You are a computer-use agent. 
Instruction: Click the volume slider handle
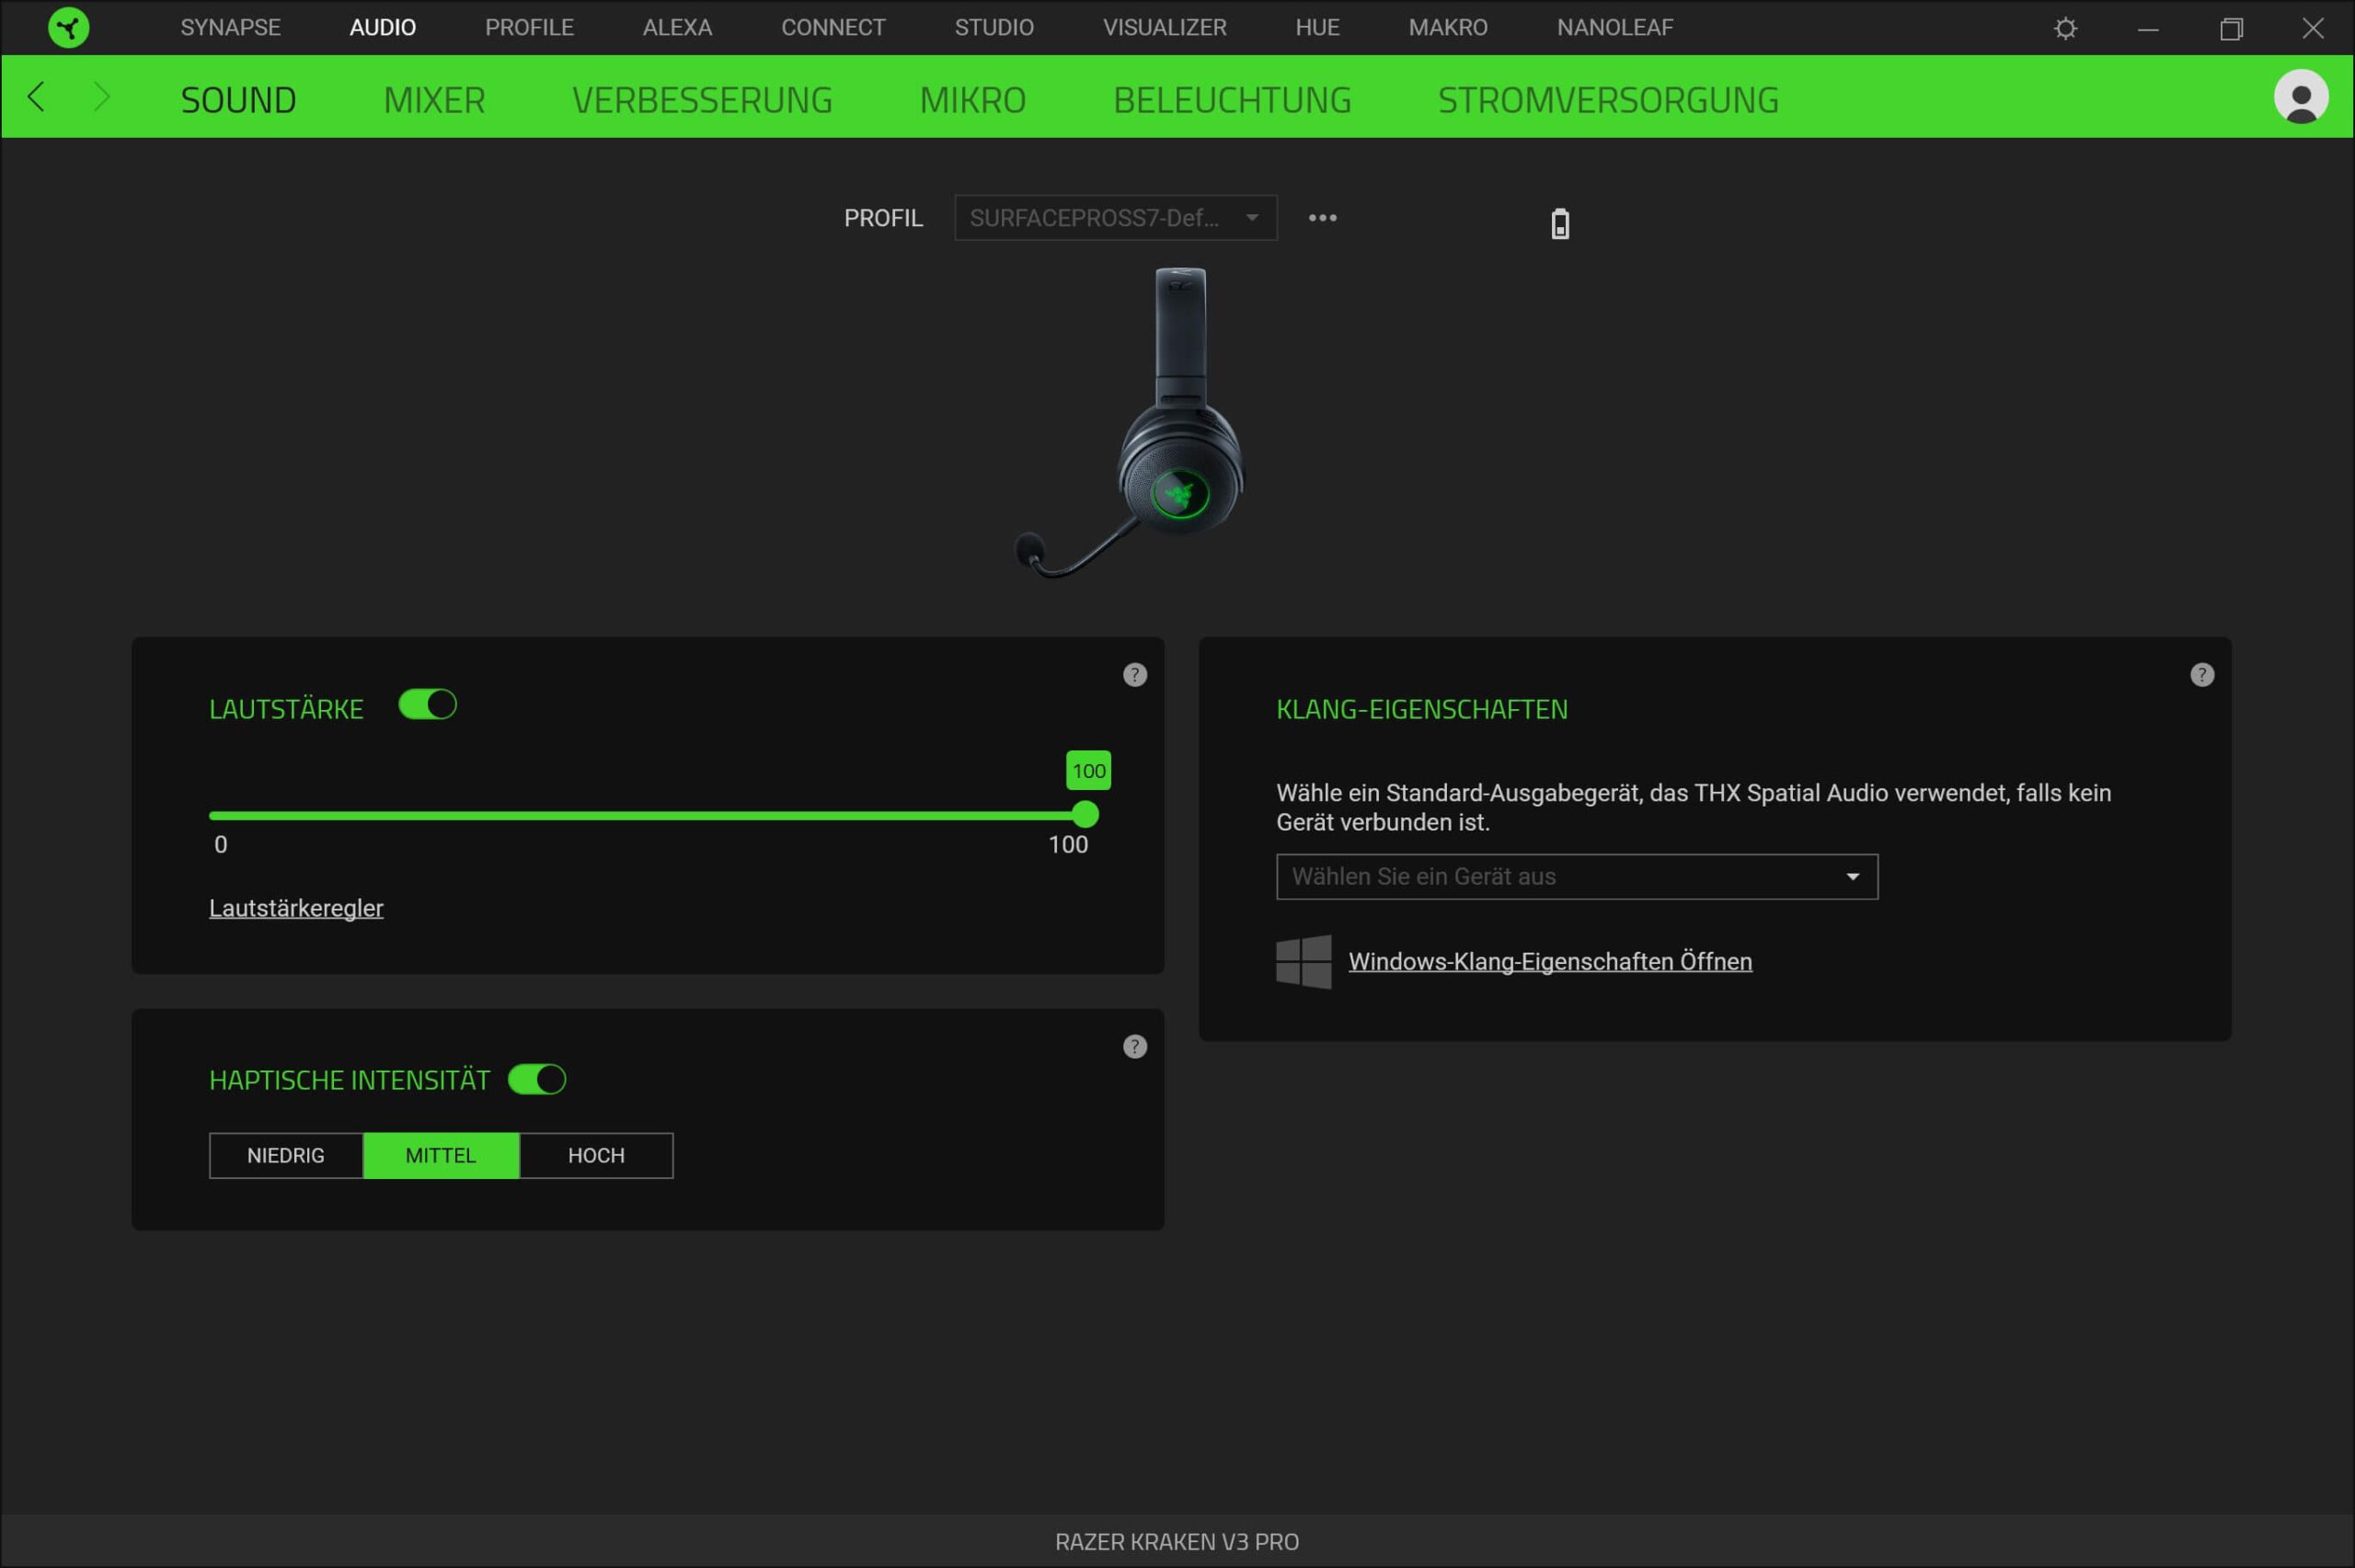click(1085, 815)
